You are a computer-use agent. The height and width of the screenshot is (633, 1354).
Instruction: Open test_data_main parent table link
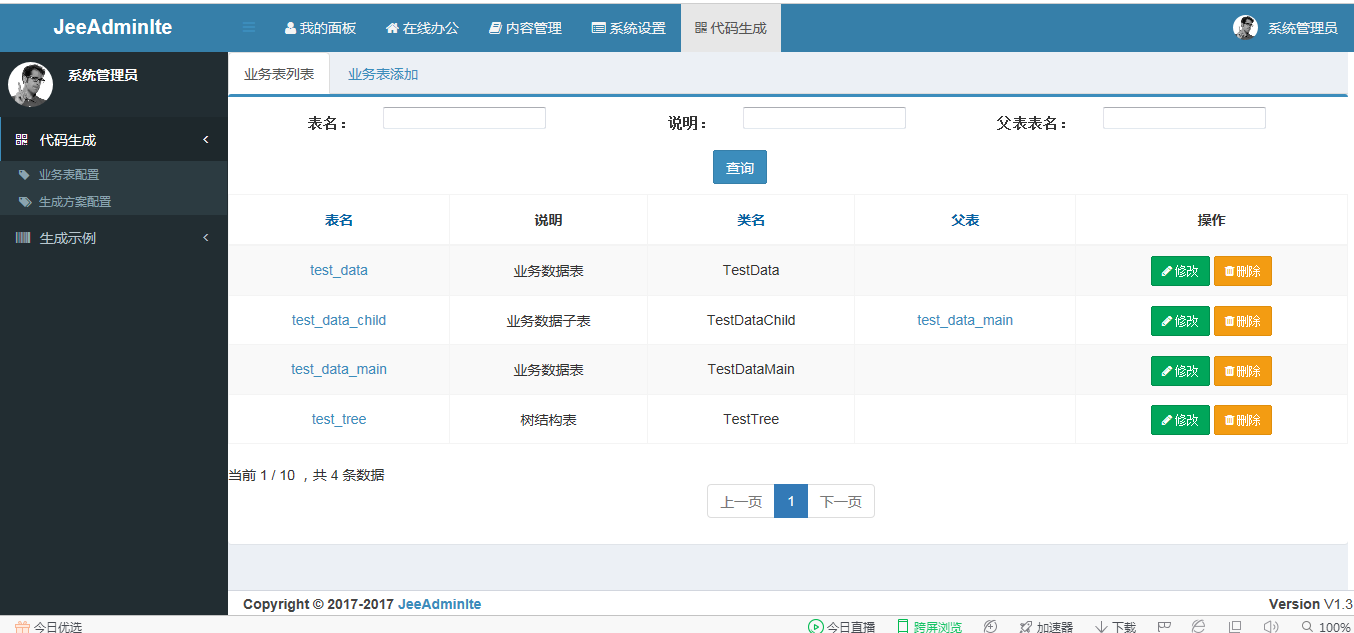(x=965, y=320)
